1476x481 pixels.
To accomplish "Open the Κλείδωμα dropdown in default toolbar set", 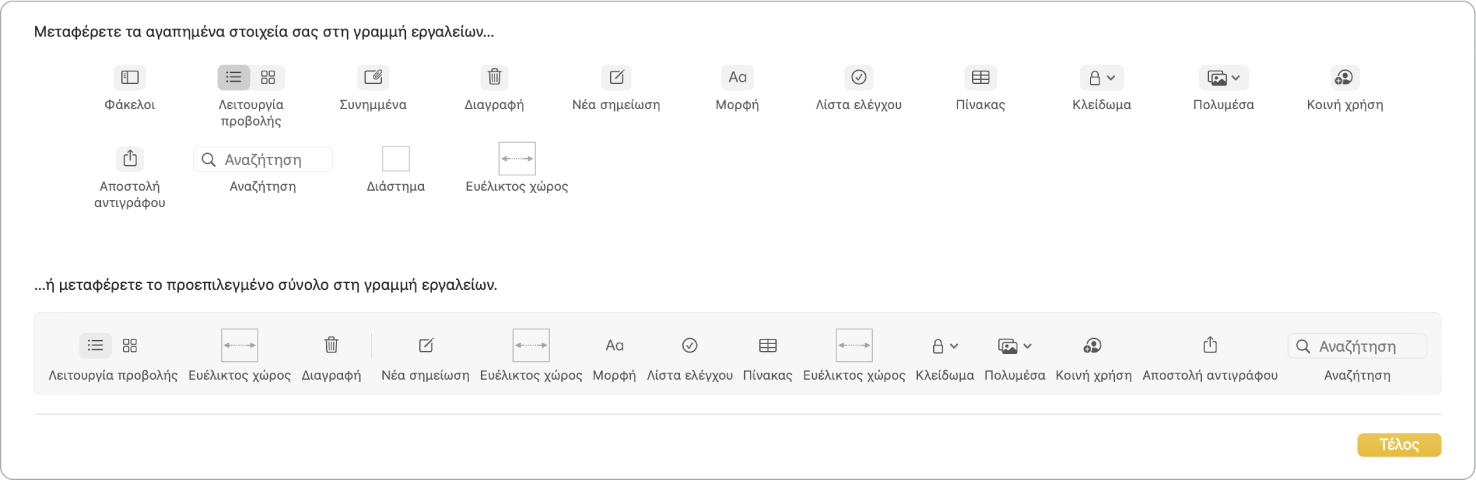I will point(945,346).
